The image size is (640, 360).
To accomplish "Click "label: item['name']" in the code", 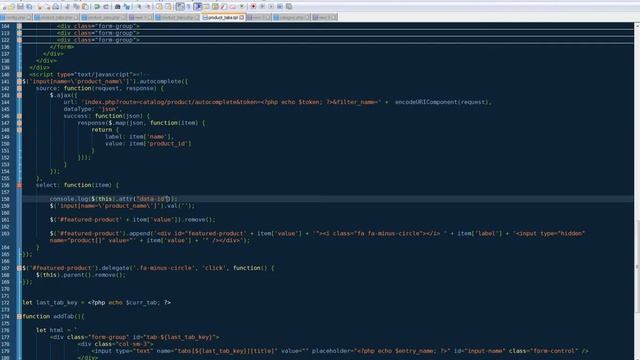I will click(x=139, y=137).
